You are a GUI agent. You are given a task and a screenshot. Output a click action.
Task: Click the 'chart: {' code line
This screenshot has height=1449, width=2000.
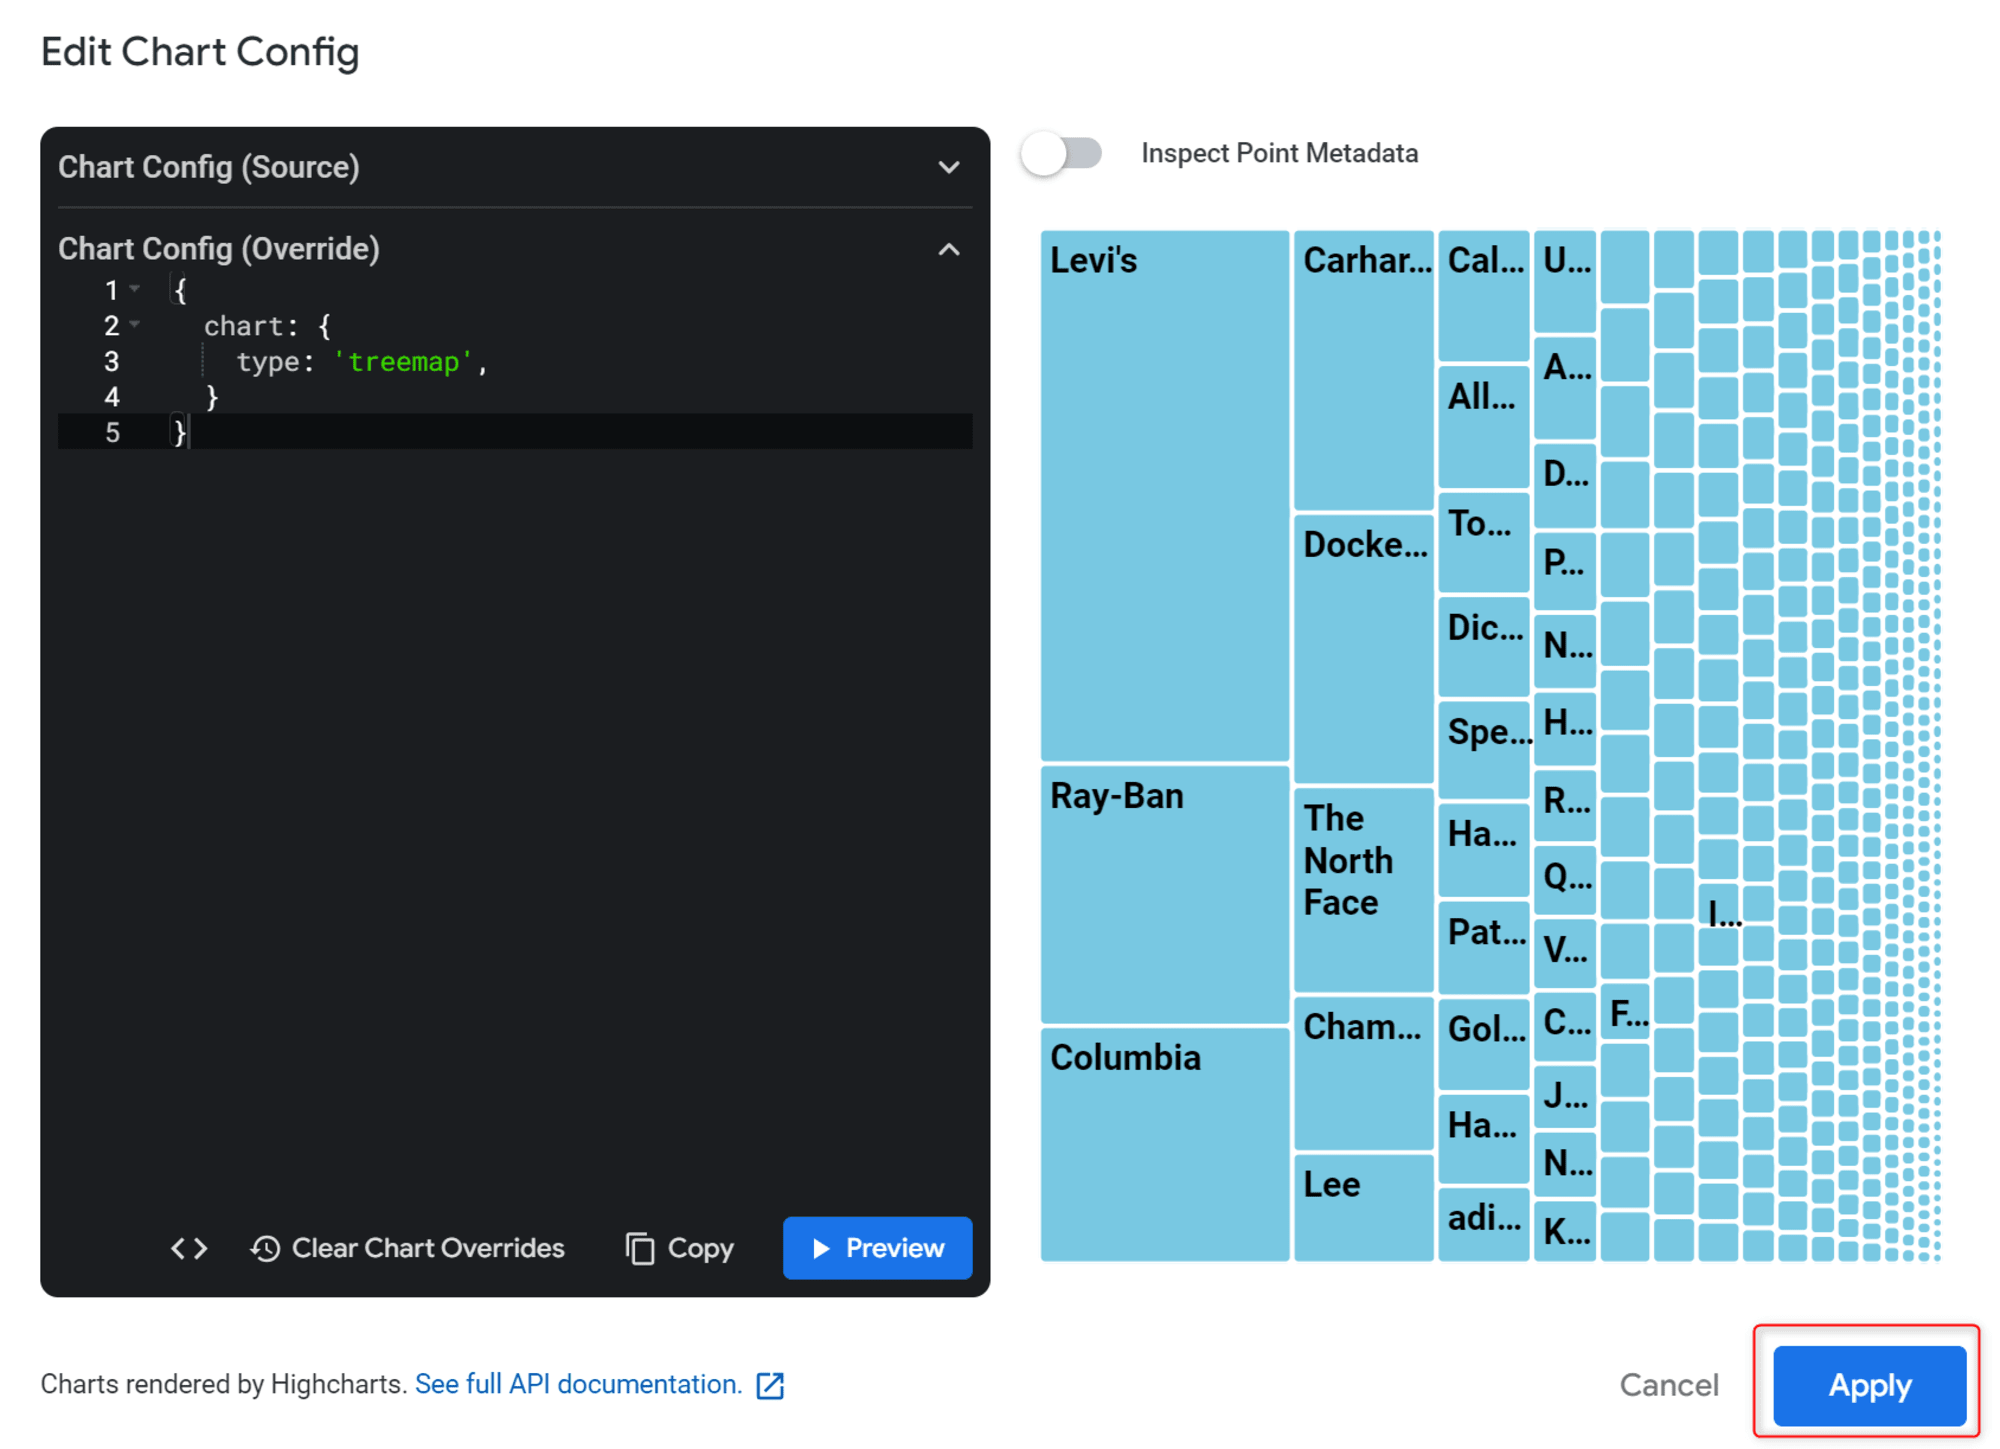pyautogui.click(x=267, y=325)
